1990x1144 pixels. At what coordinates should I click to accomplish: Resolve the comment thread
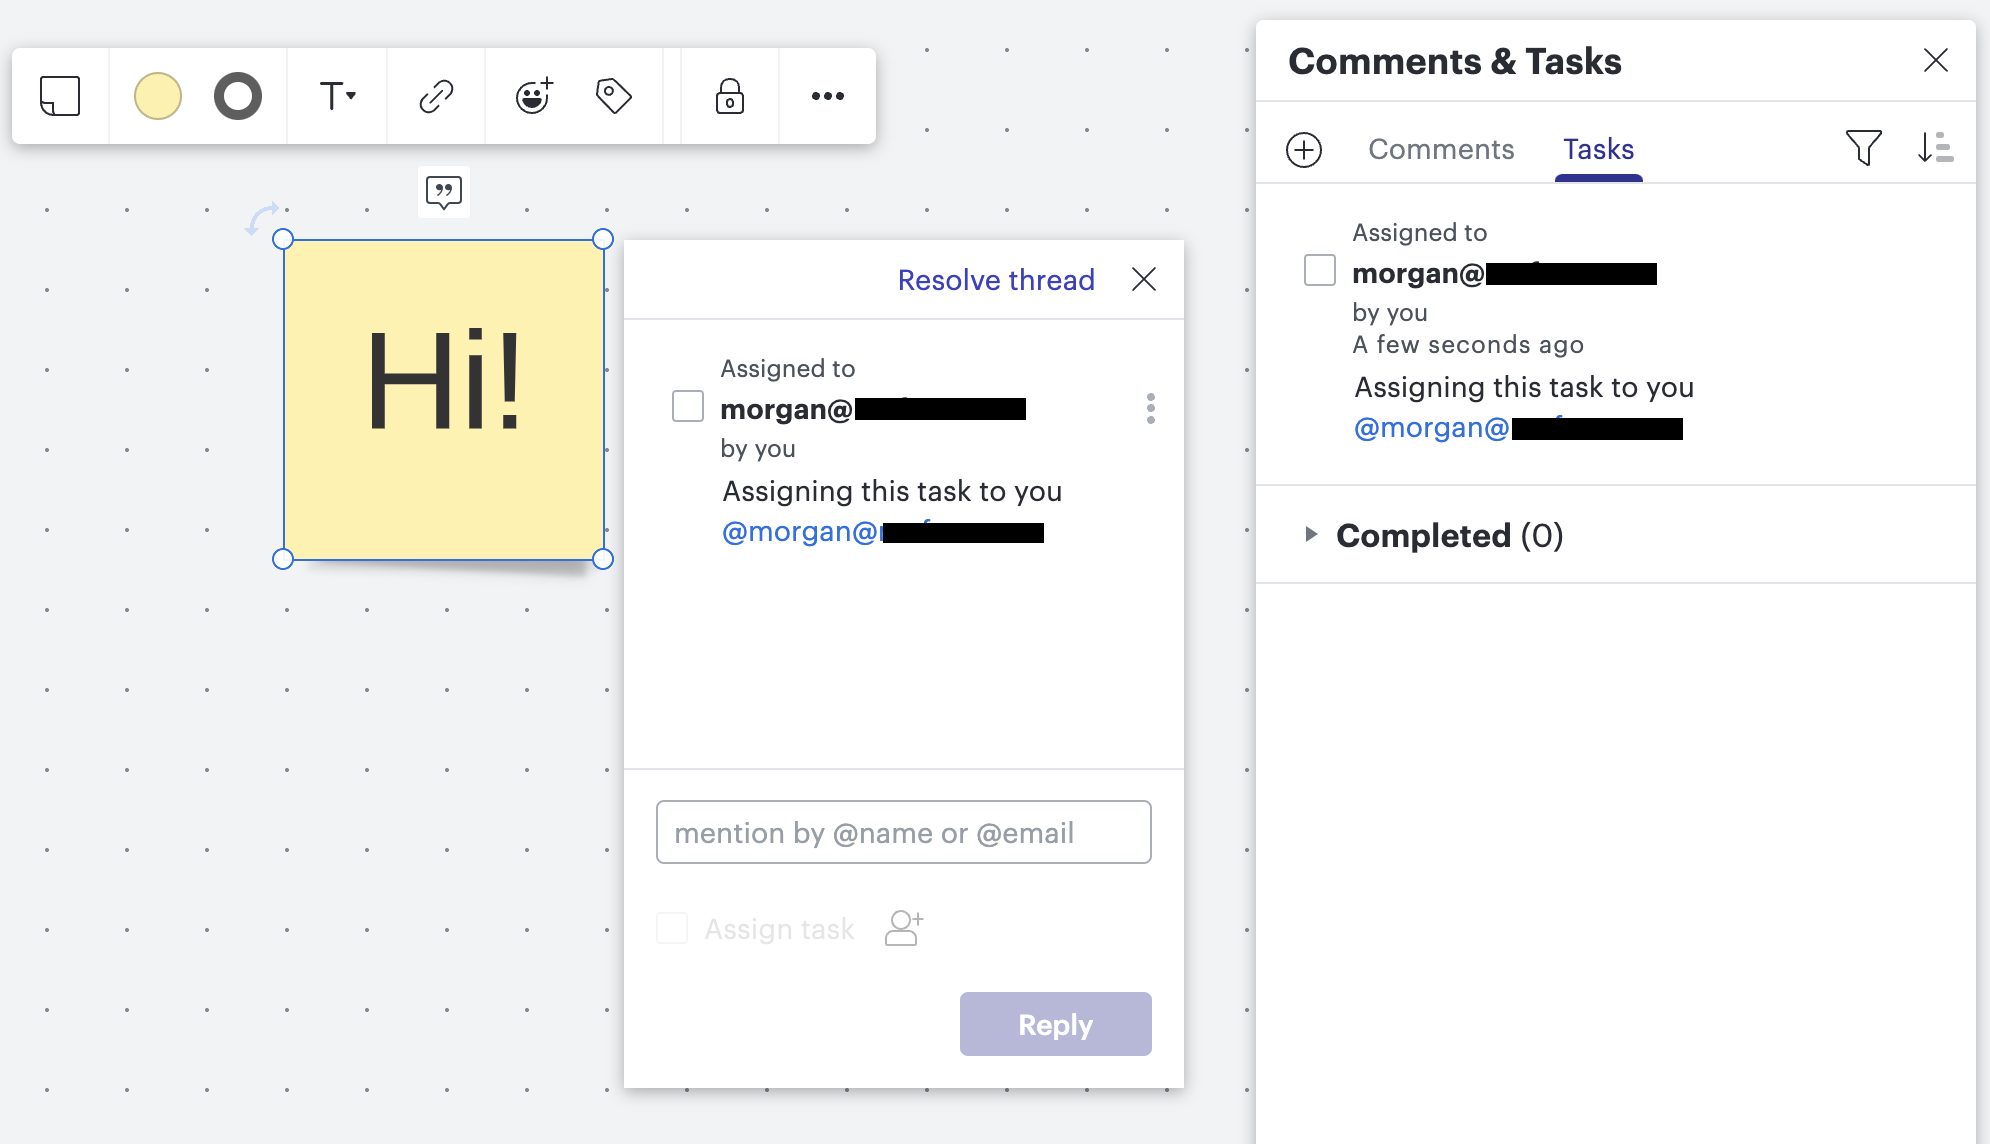click(x=995, y=280)
